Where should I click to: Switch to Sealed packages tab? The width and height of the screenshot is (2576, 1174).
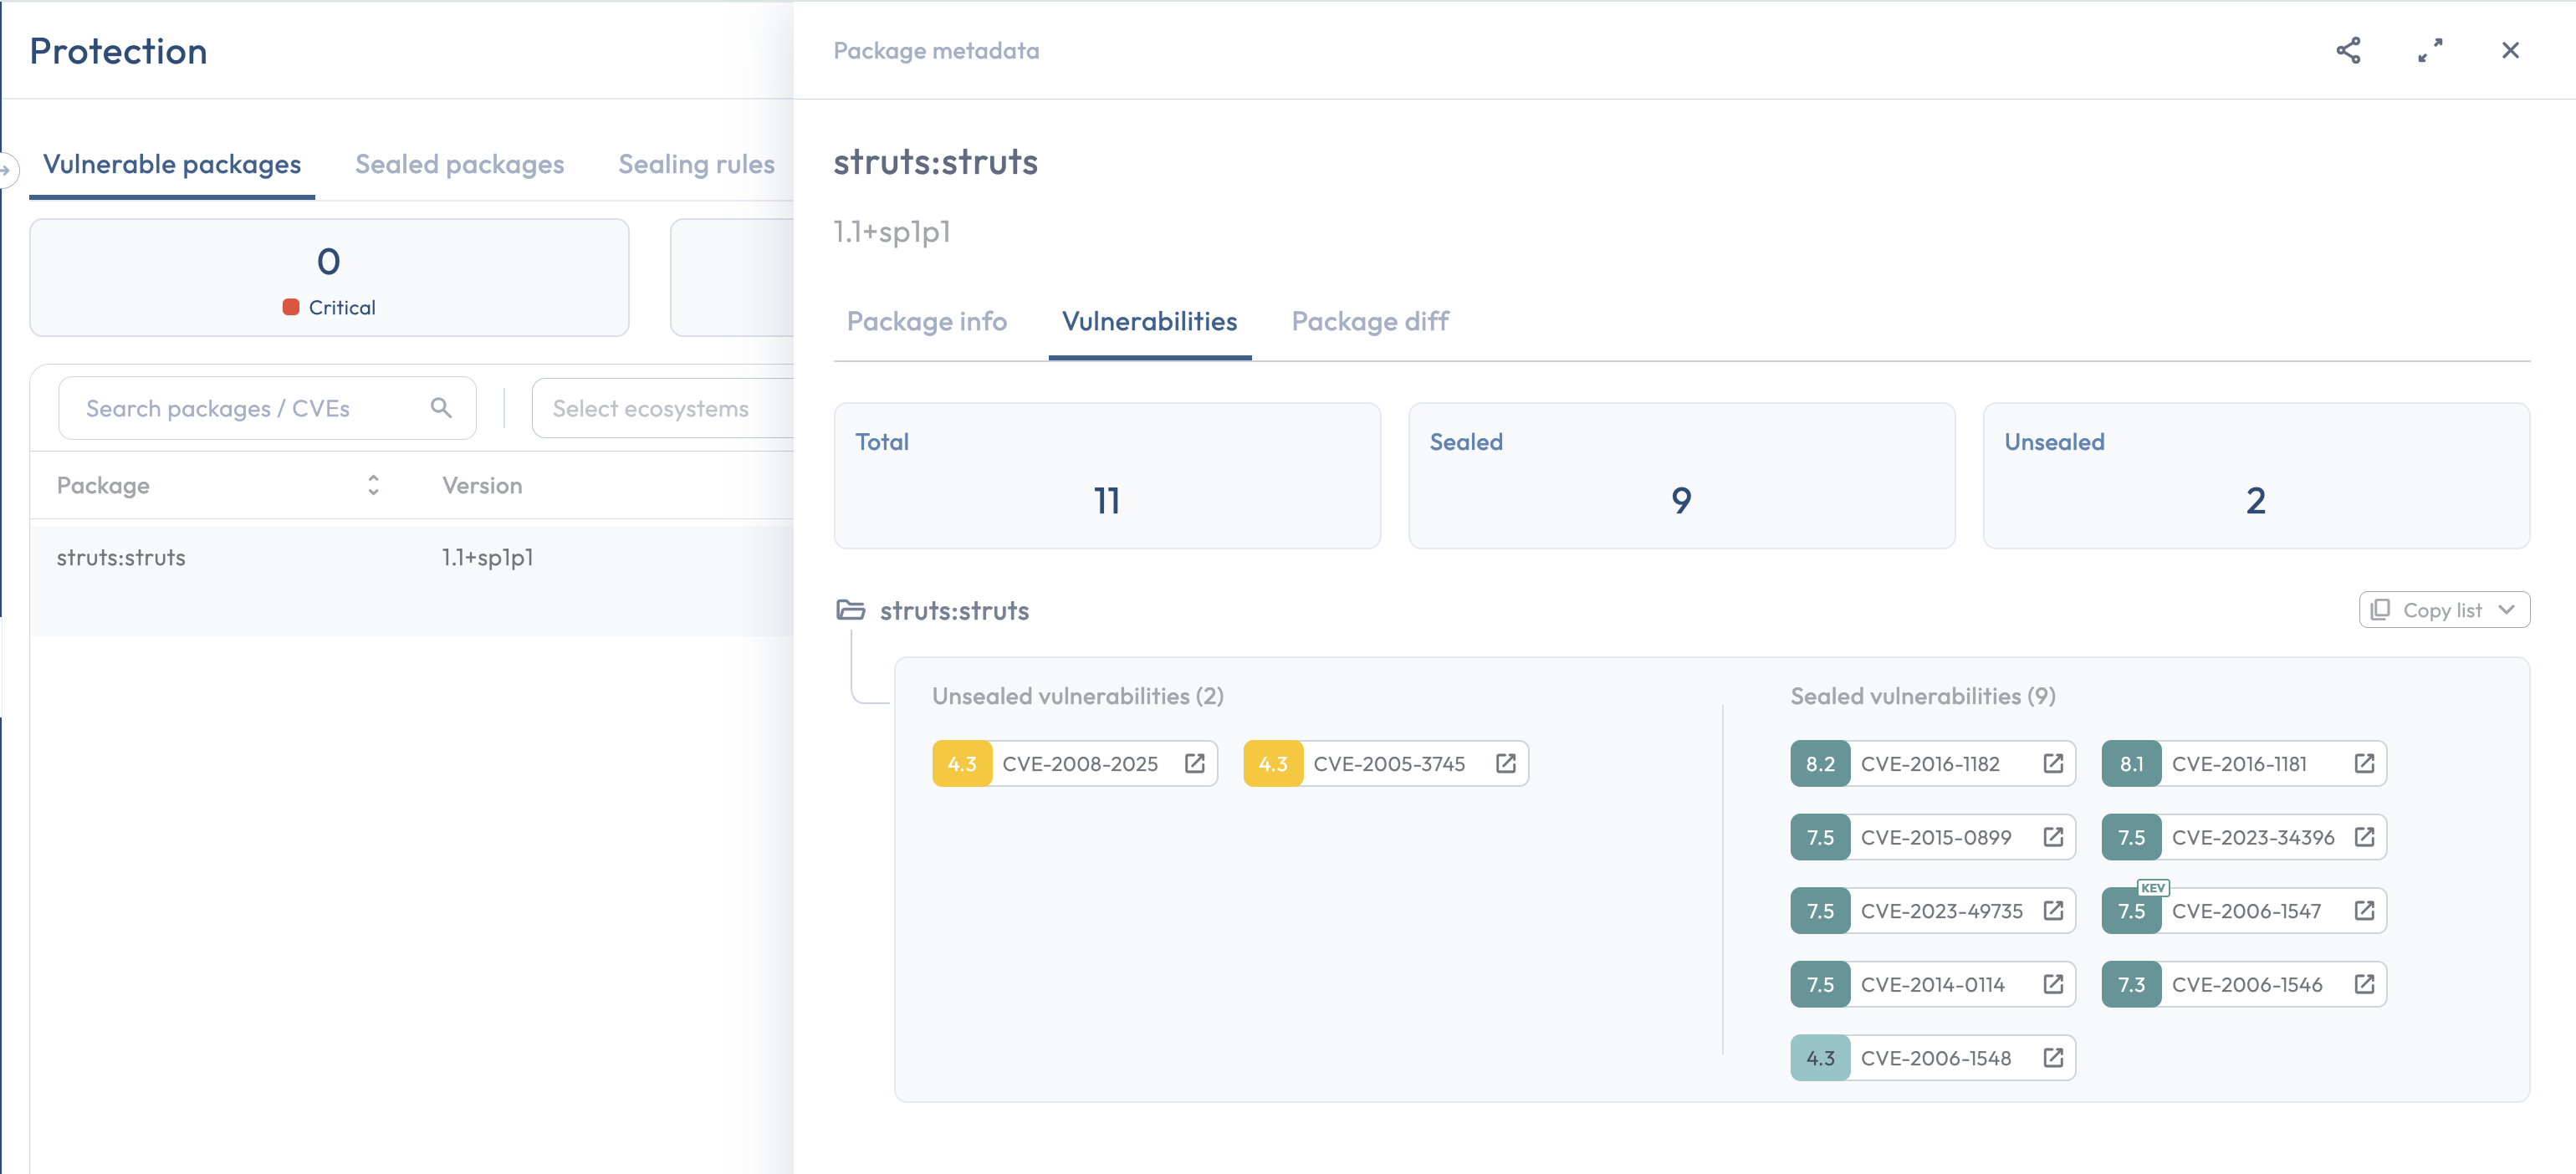coord(459,164)
